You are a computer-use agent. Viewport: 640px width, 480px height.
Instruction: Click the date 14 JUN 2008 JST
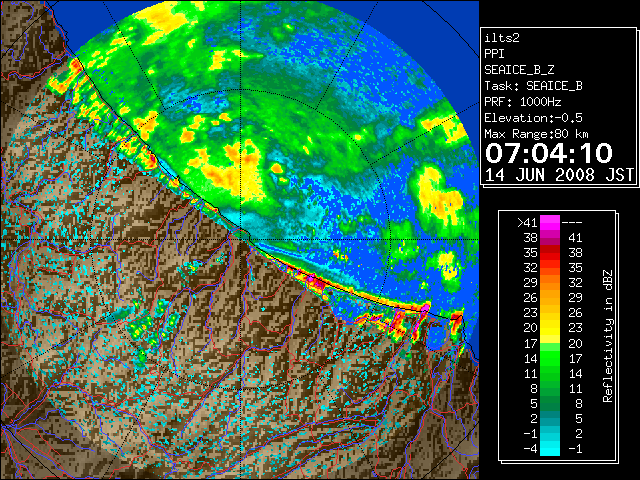click(x=559, y=175)
